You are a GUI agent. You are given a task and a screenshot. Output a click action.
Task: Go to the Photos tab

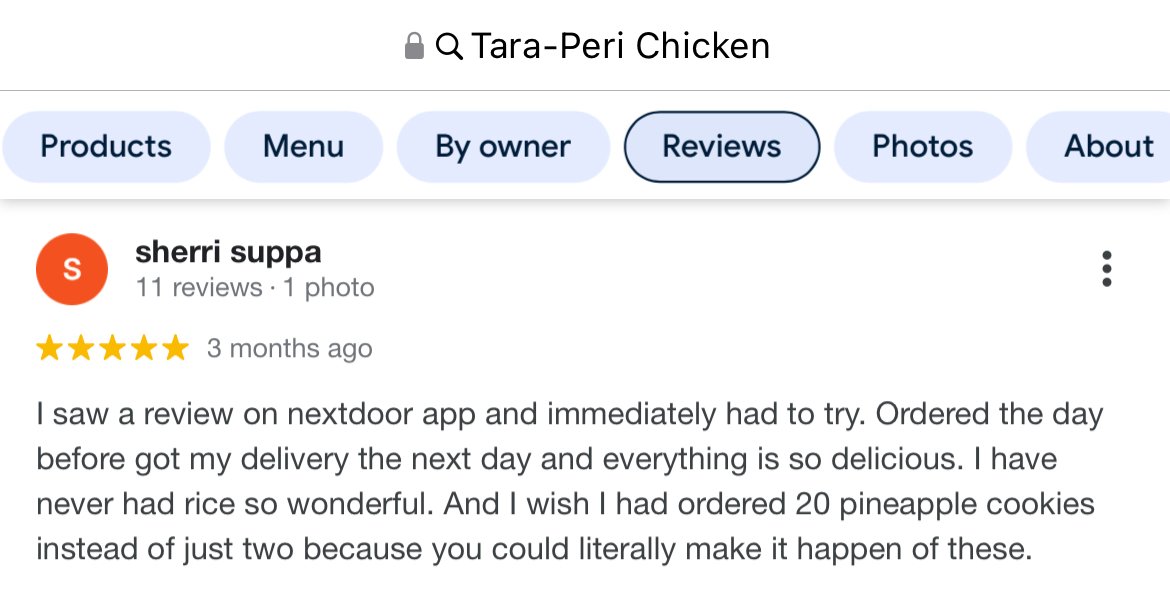922,147
